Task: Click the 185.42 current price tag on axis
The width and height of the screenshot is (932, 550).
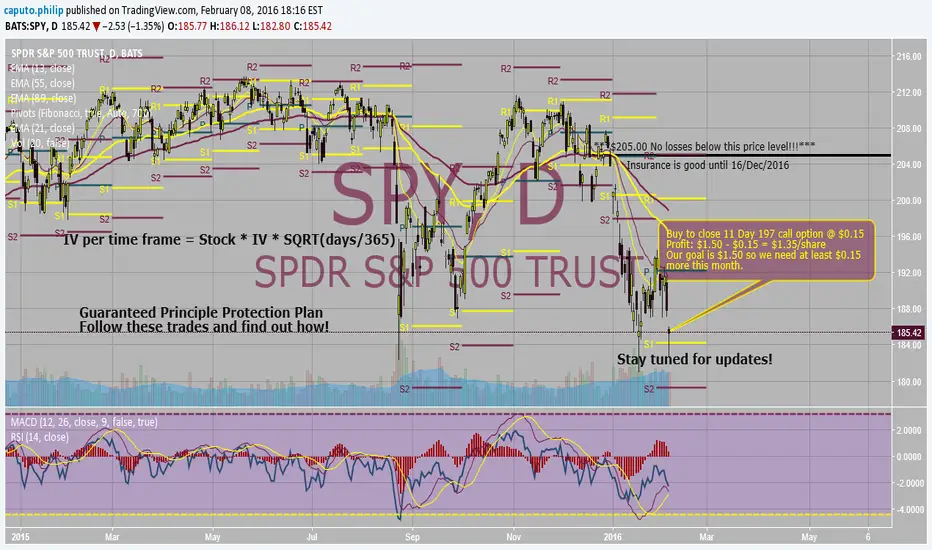Action: tap(909, 332)
